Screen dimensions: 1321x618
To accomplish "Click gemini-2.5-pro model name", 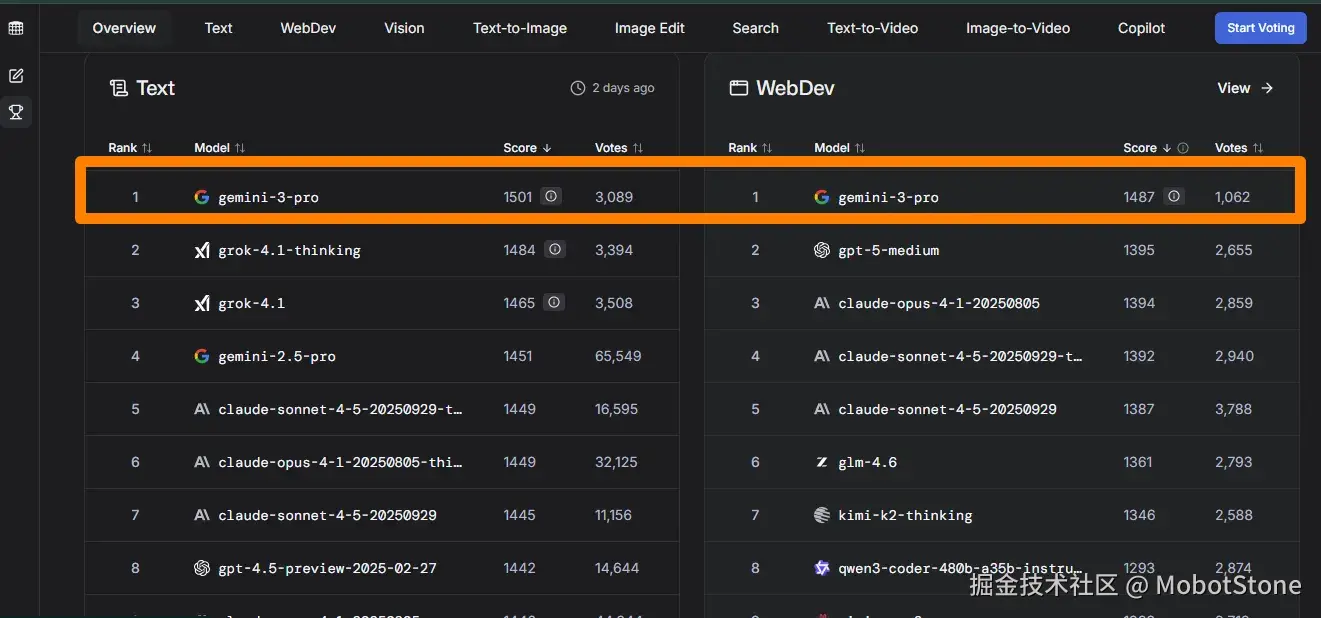I will [x=277, y=356].
